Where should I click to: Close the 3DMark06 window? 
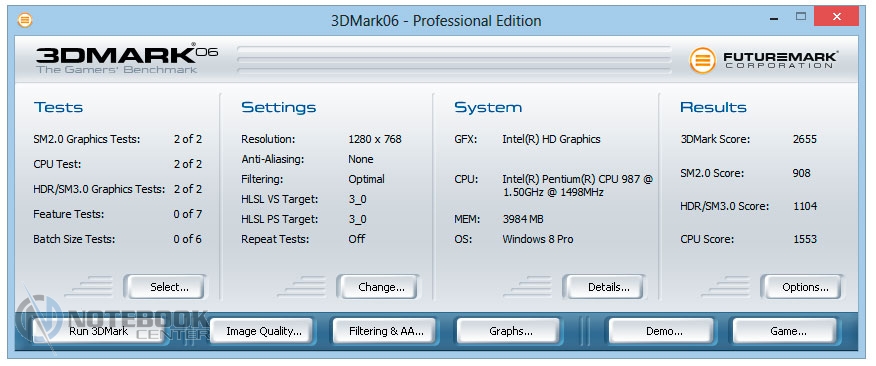(836, 17)
